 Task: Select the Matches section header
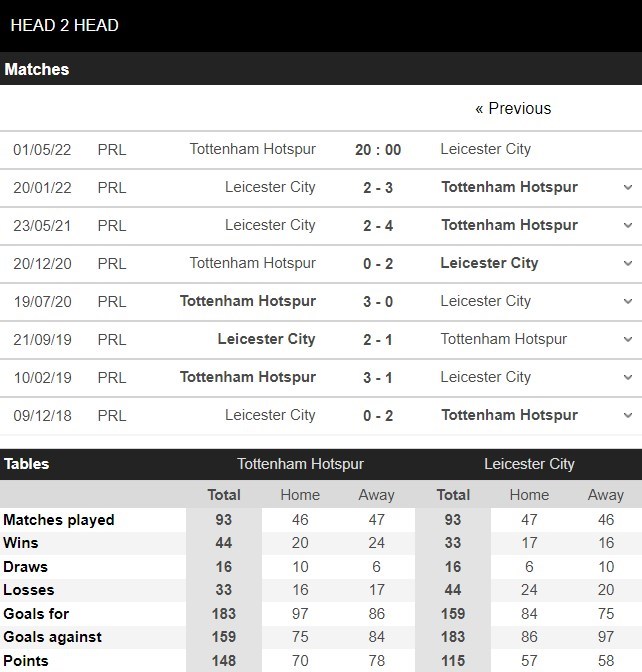point(37,69)
